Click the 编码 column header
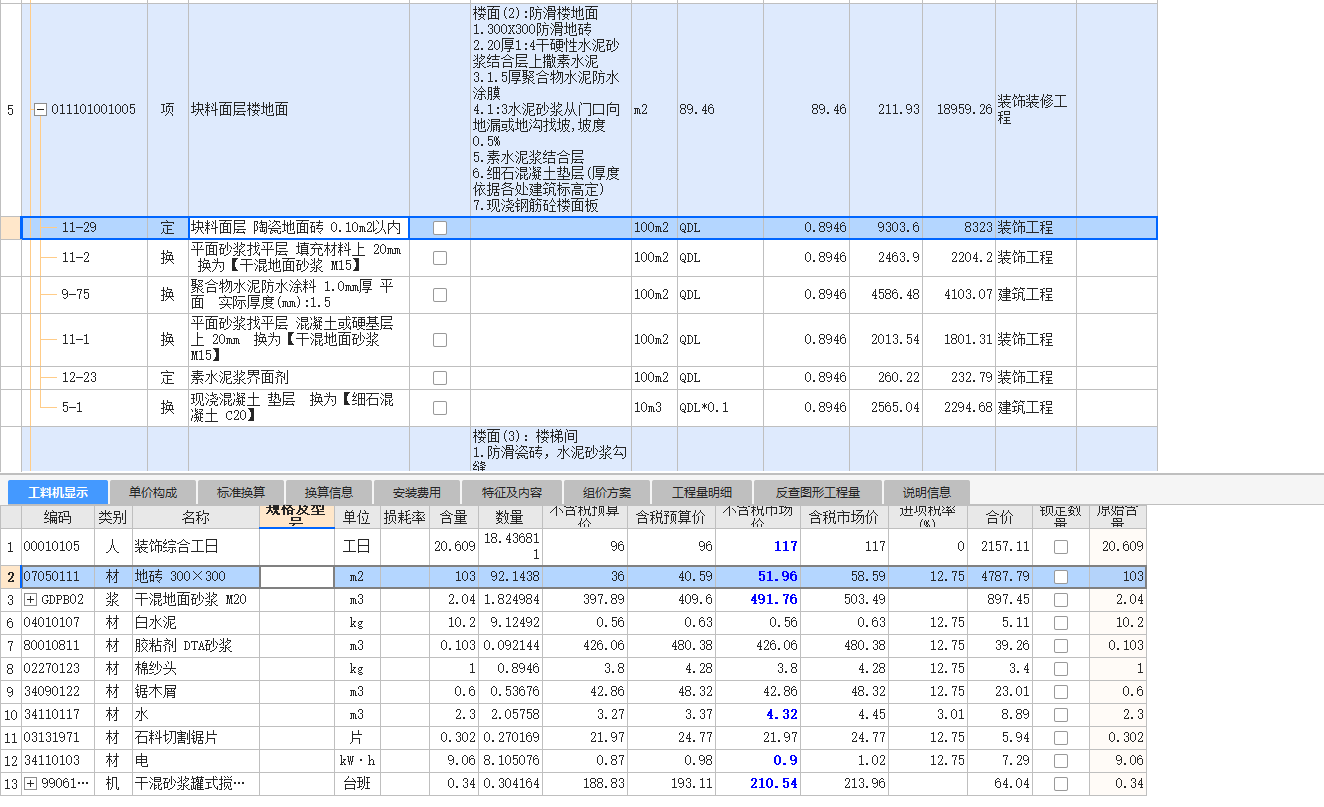 point(57,517)
